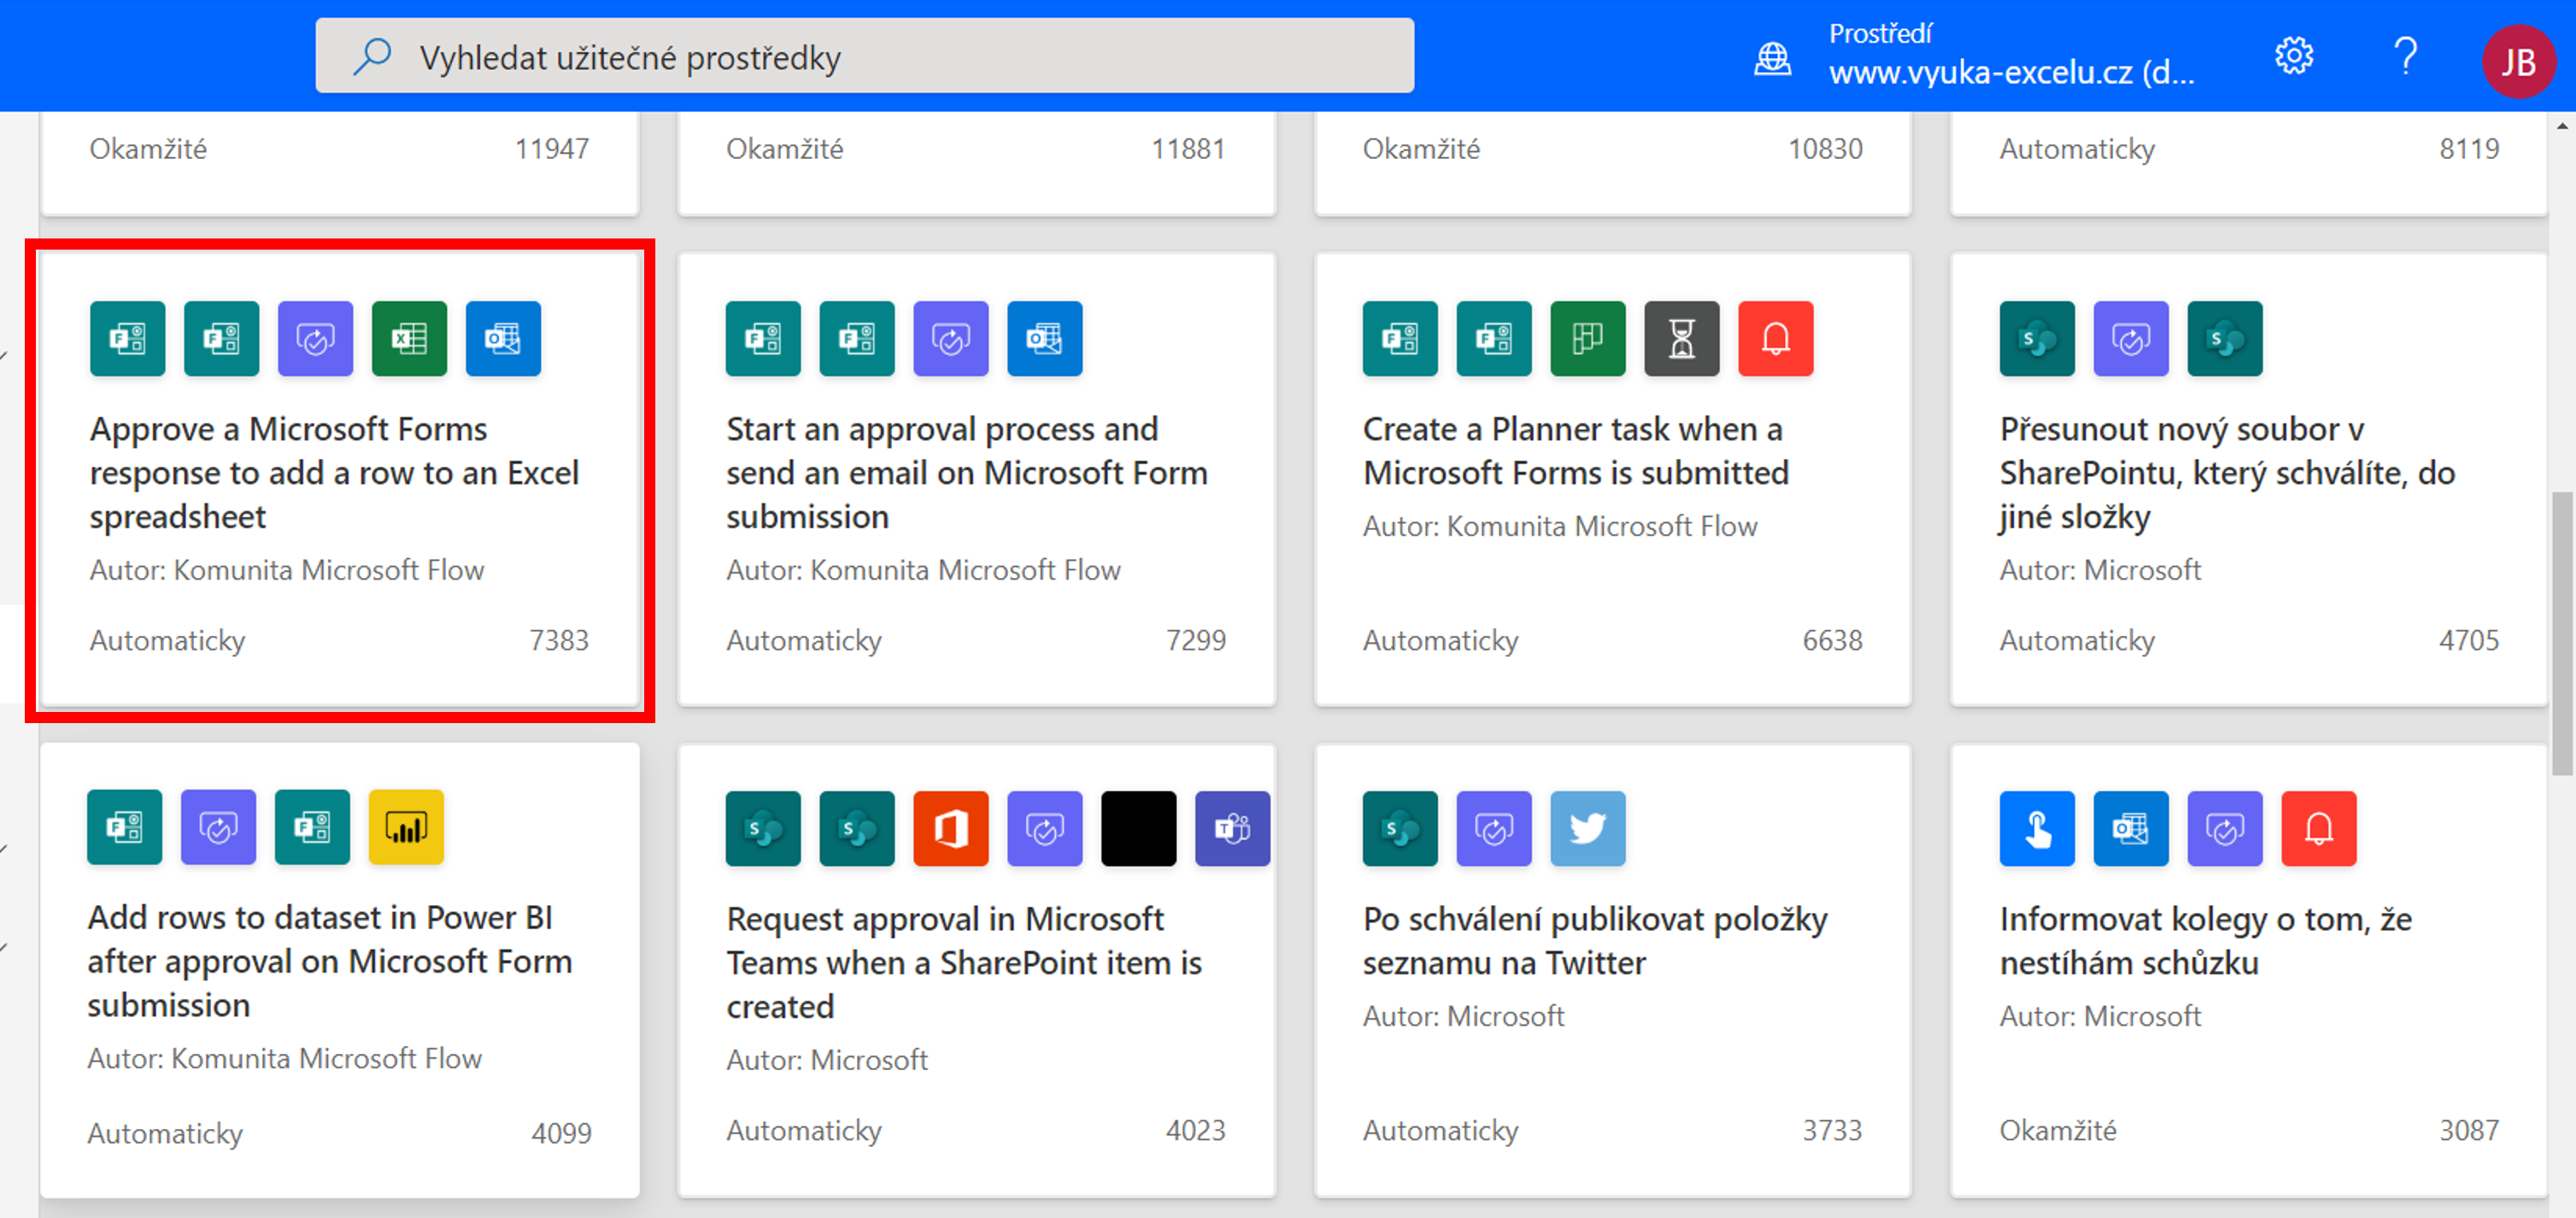Image resolution: width=2576 pixels, height=1218 pixels.
Task: Click the Teams icon on the SharePoint approval template
Action: click(x=1232, y=828)
